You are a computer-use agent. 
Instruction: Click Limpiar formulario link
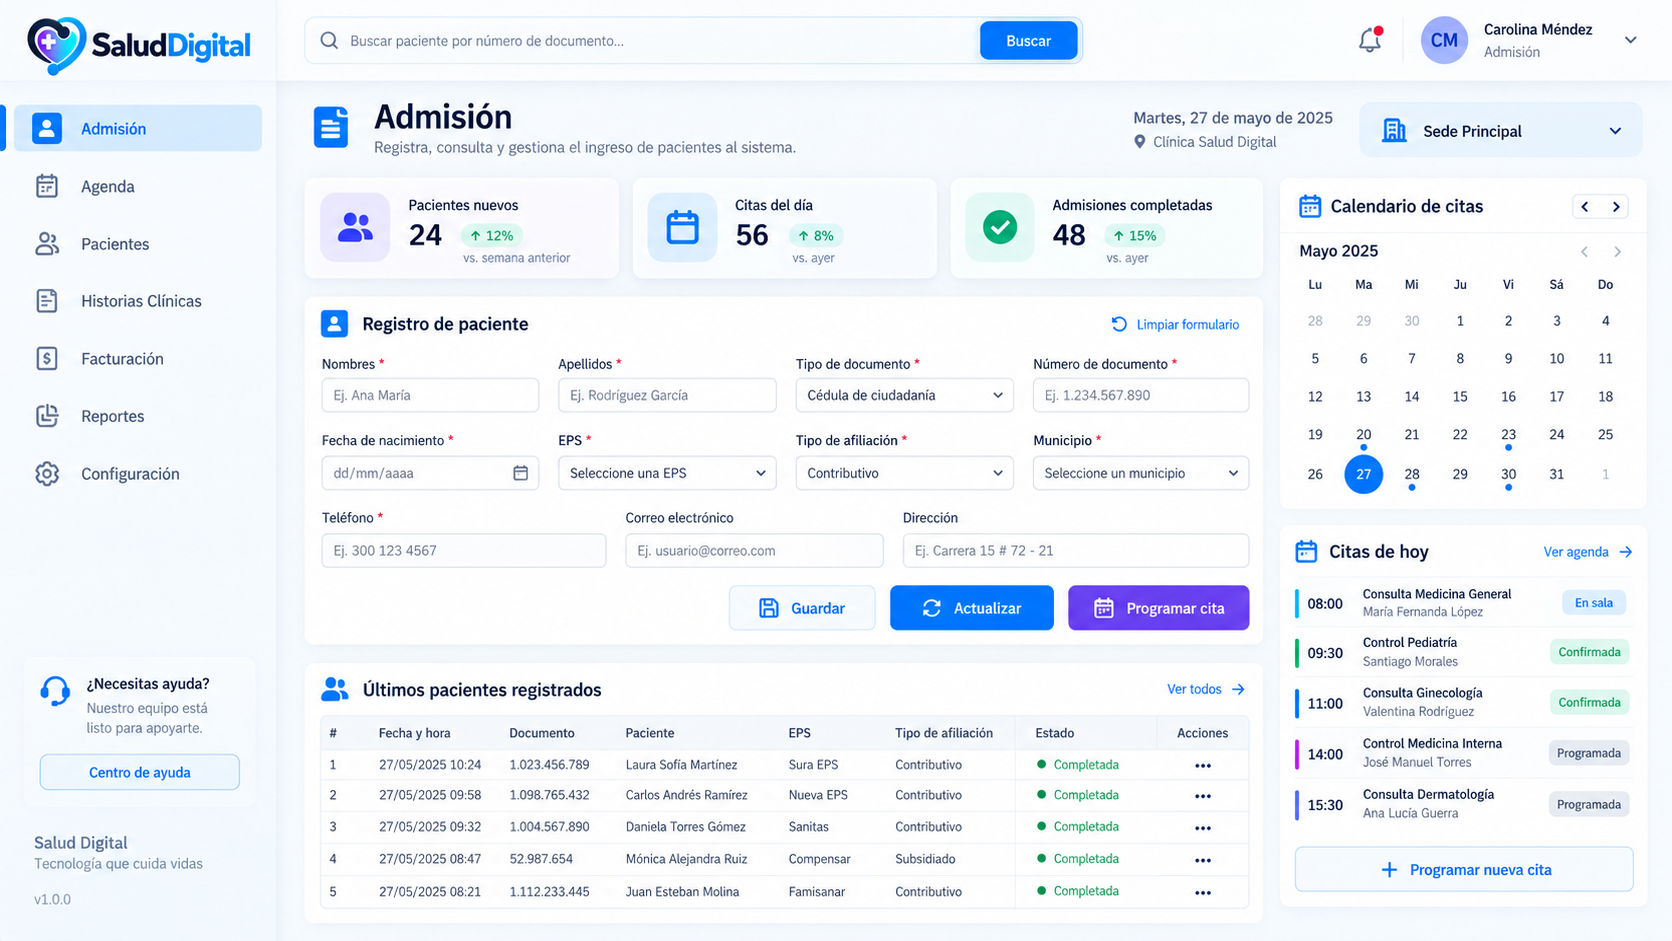point(1175,324)
